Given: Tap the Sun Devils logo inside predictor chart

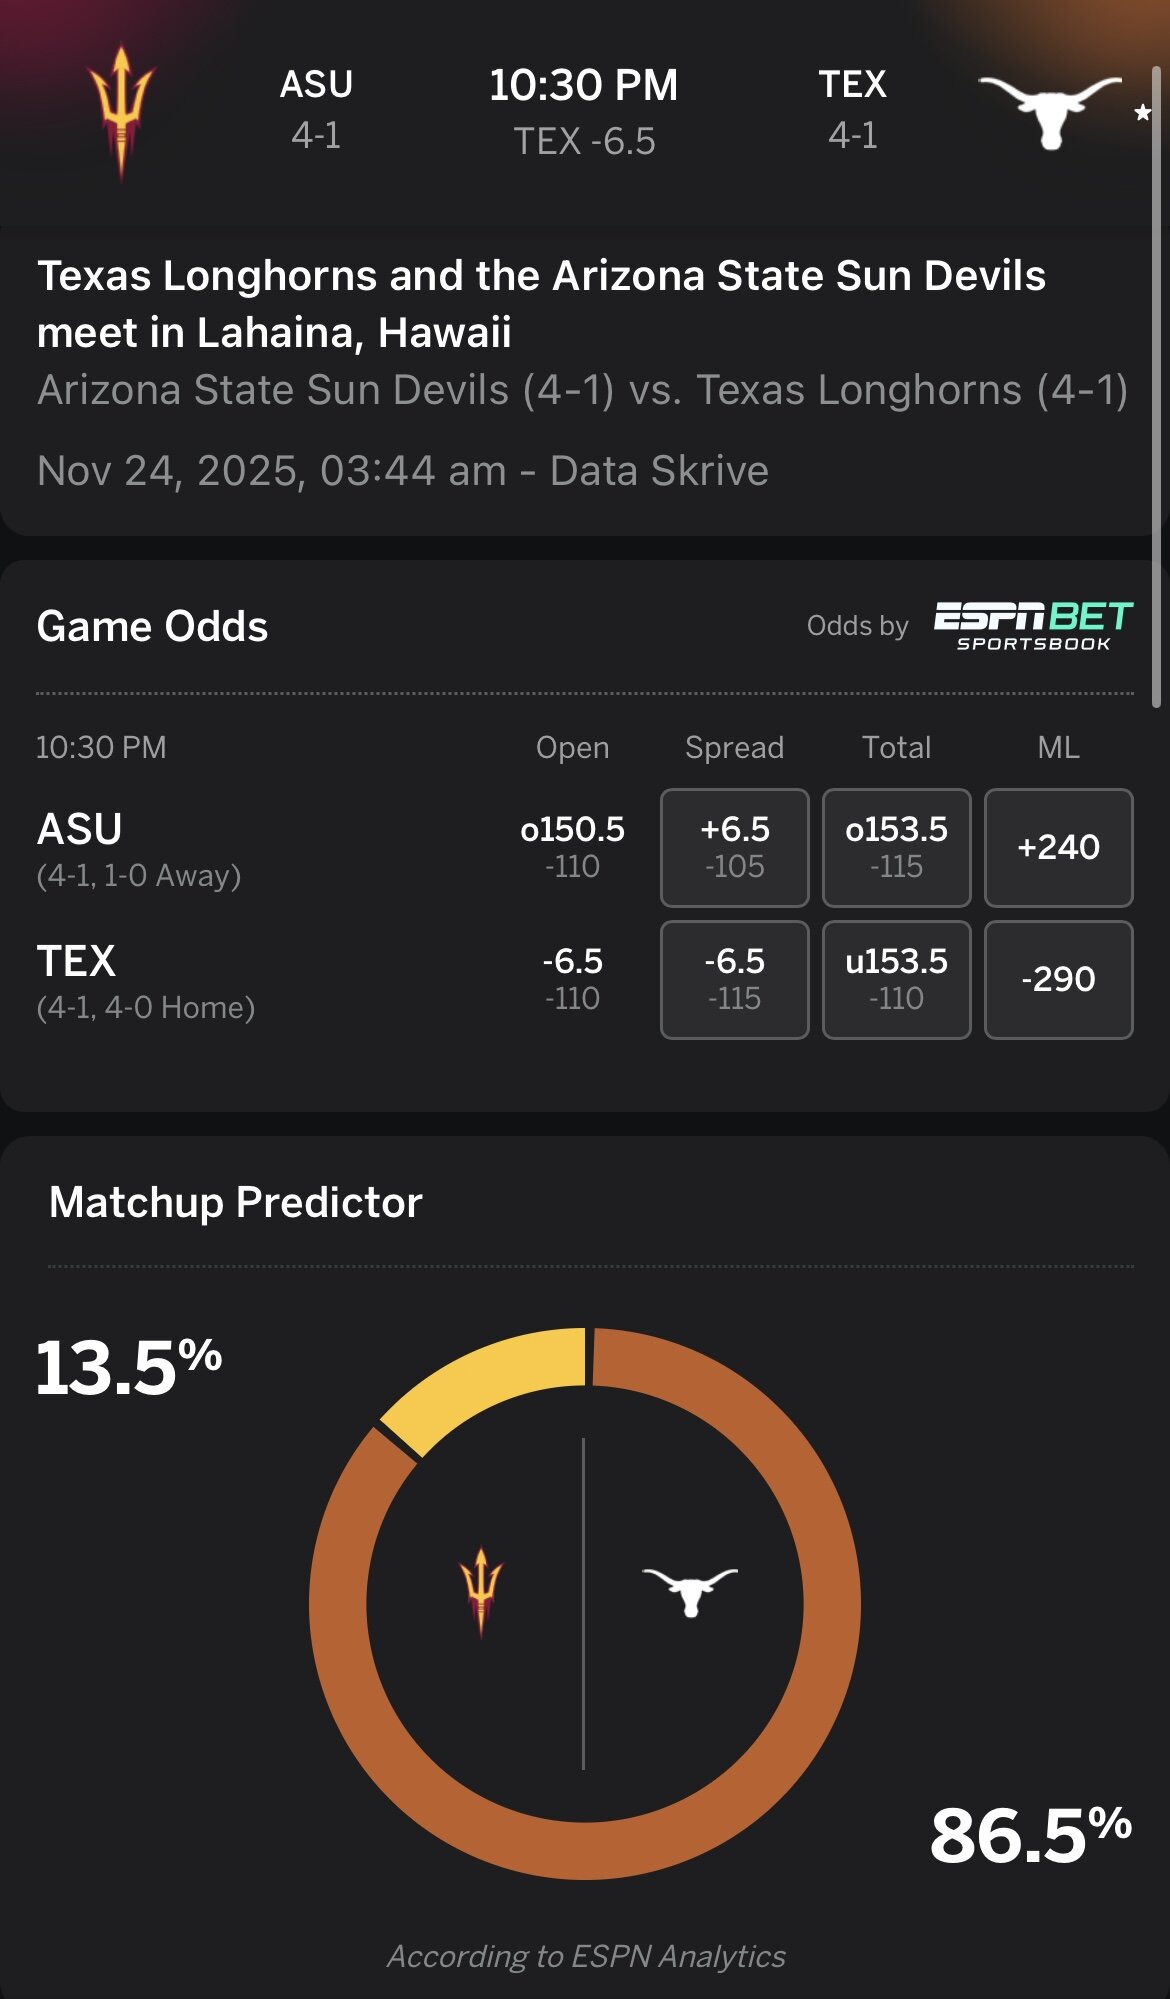Looking at the screenshot, I should click(x=481, y=1590).
